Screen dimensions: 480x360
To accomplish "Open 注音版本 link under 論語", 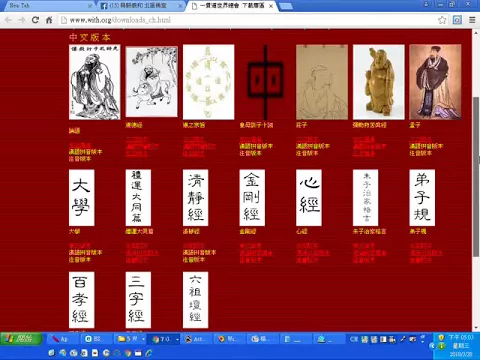I will pyautogui.click(x=80, y=159).
